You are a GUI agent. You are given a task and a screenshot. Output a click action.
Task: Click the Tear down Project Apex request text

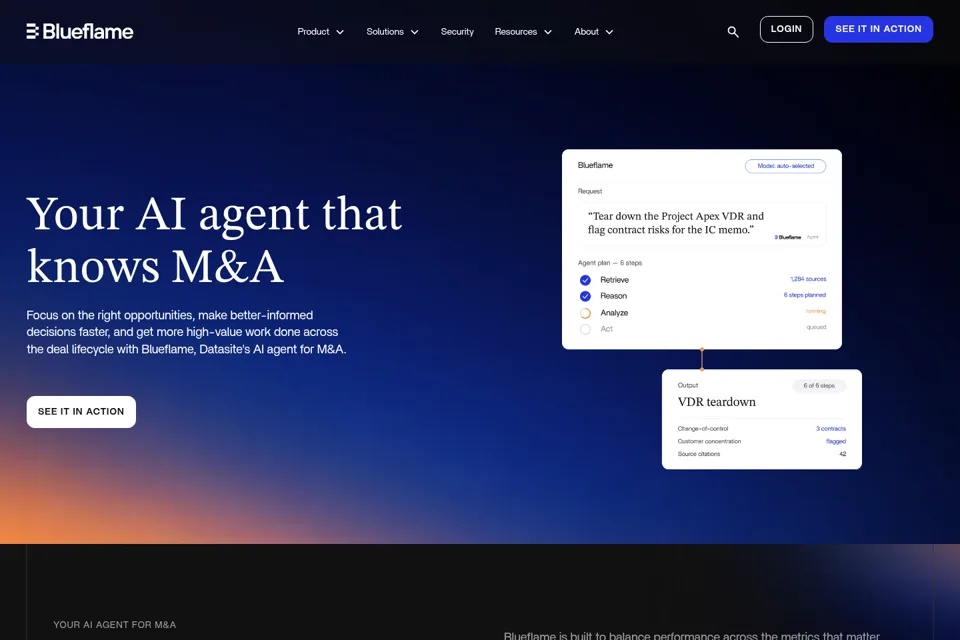(676, 223)
